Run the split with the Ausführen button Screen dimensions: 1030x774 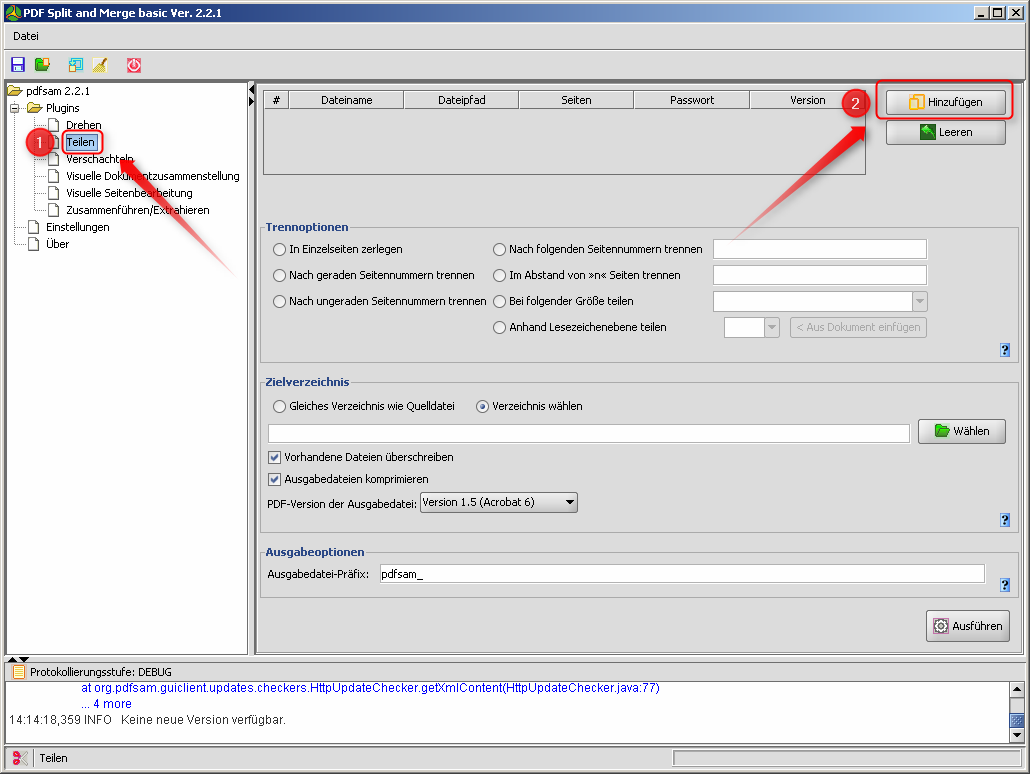967,625
